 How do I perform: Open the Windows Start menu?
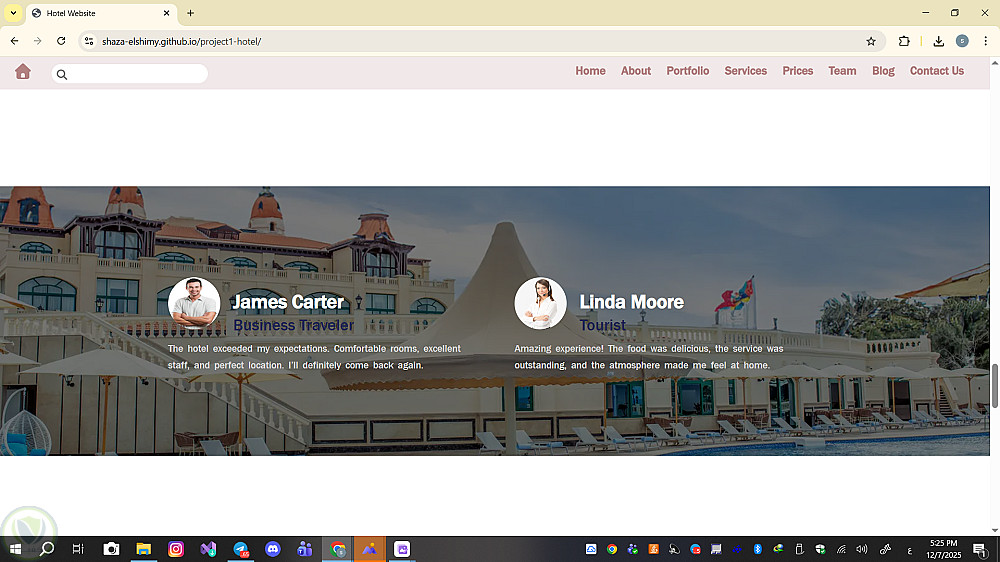click(x=15, y=549)
